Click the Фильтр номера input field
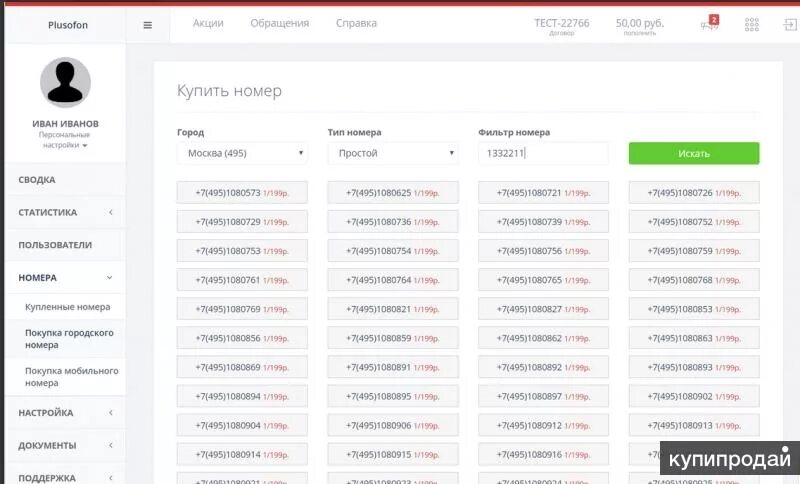The height and width of the screenshot is (484, 800). [543, 153]
